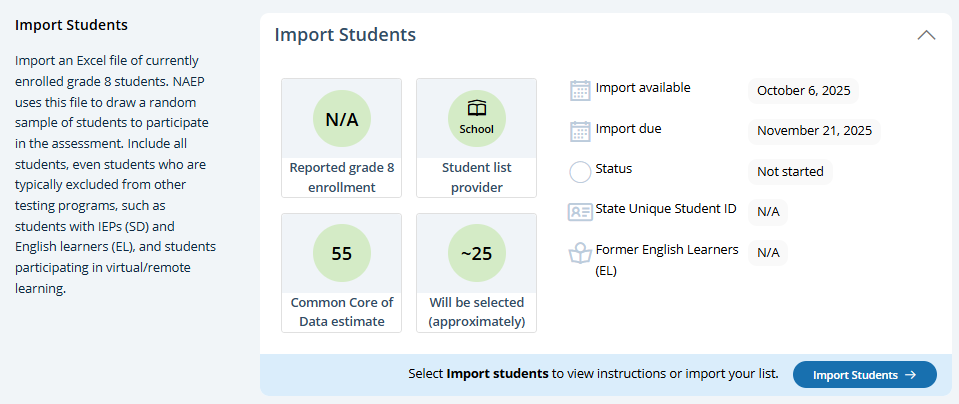The image size is (959, 404).
Task: Click the State Unique Student ID N/A value
Action: click(768, 212)
